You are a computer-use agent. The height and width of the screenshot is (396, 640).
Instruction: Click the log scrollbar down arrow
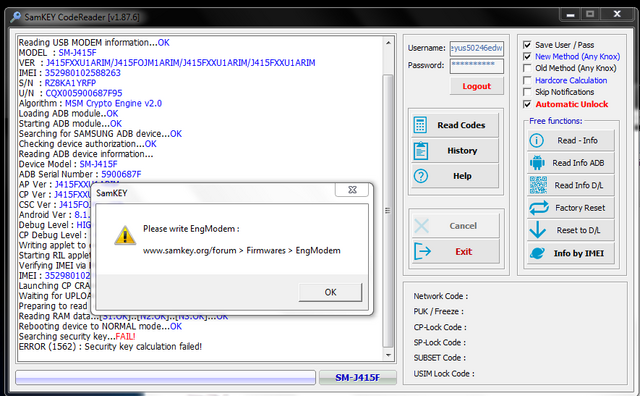[x=389, y=355]
